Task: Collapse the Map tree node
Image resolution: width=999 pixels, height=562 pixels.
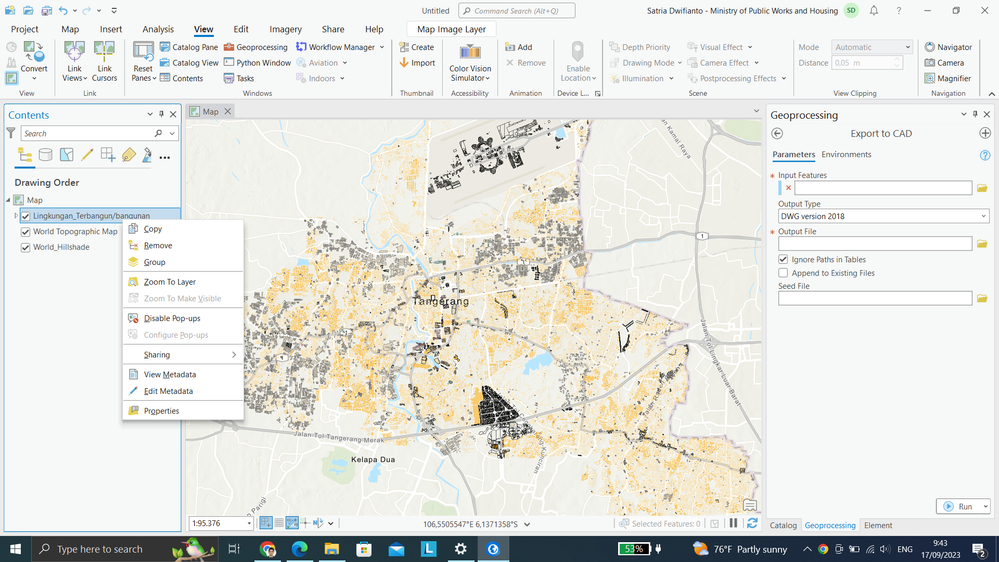Action: point(8,200)
